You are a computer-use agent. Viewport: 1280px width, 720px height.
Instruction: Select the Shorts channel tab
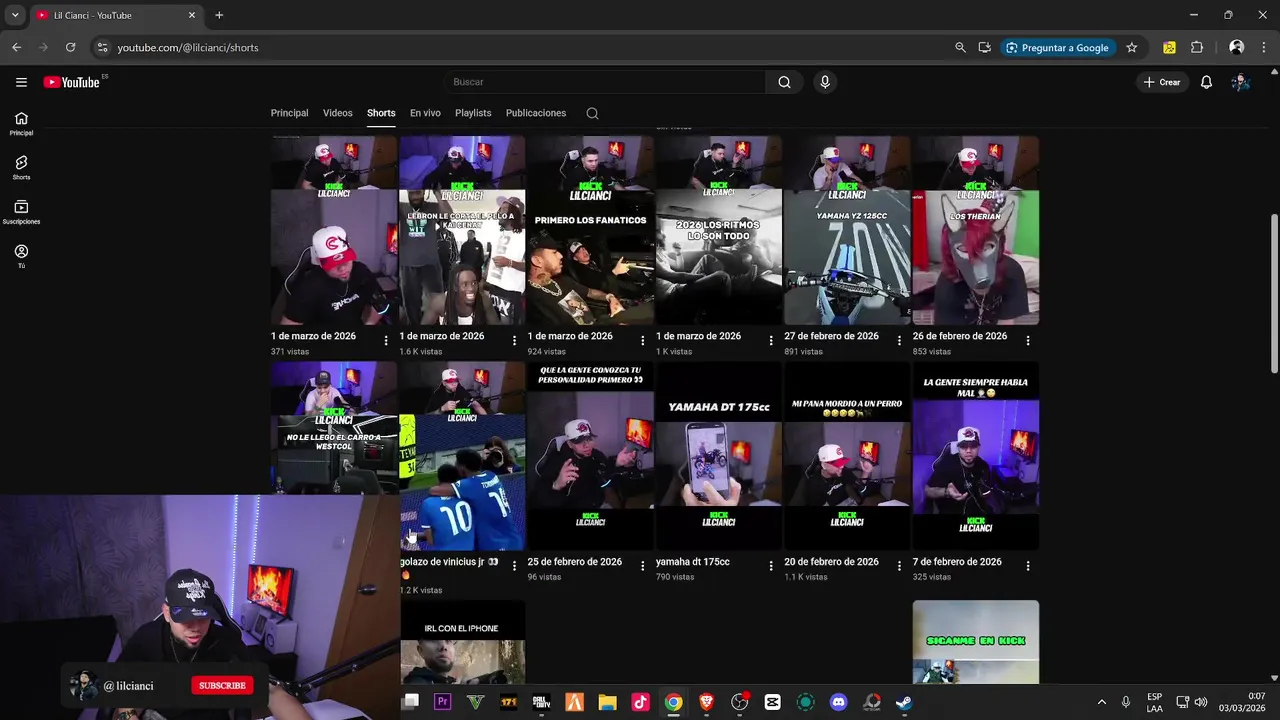[381, 113]
